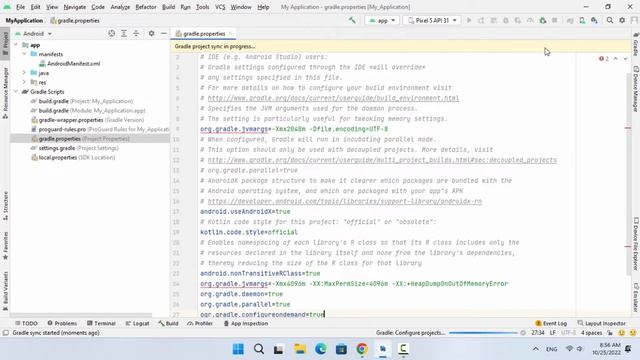The image size is (640, 360).
Task: Select proguard-rules.pro file
Action: pos(100,129)
